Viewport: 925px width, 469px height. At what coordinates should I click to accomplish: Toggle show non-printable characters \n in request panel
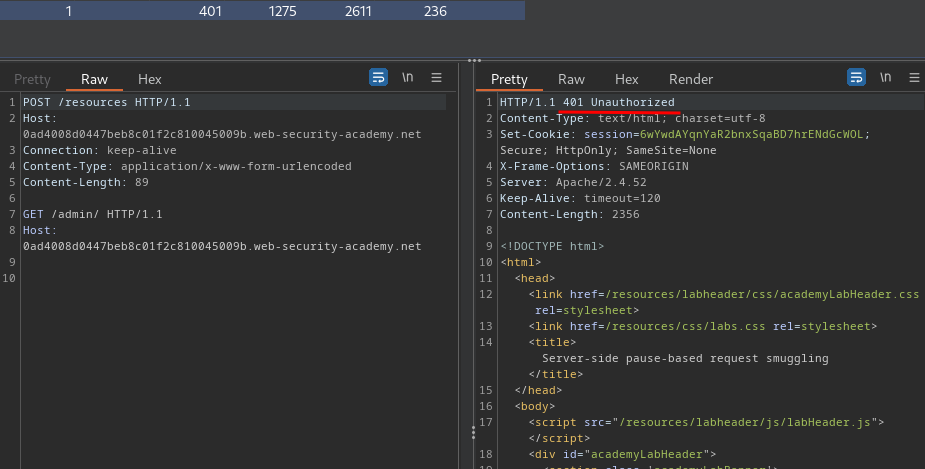pyautogui.click(x=408, y=77)
